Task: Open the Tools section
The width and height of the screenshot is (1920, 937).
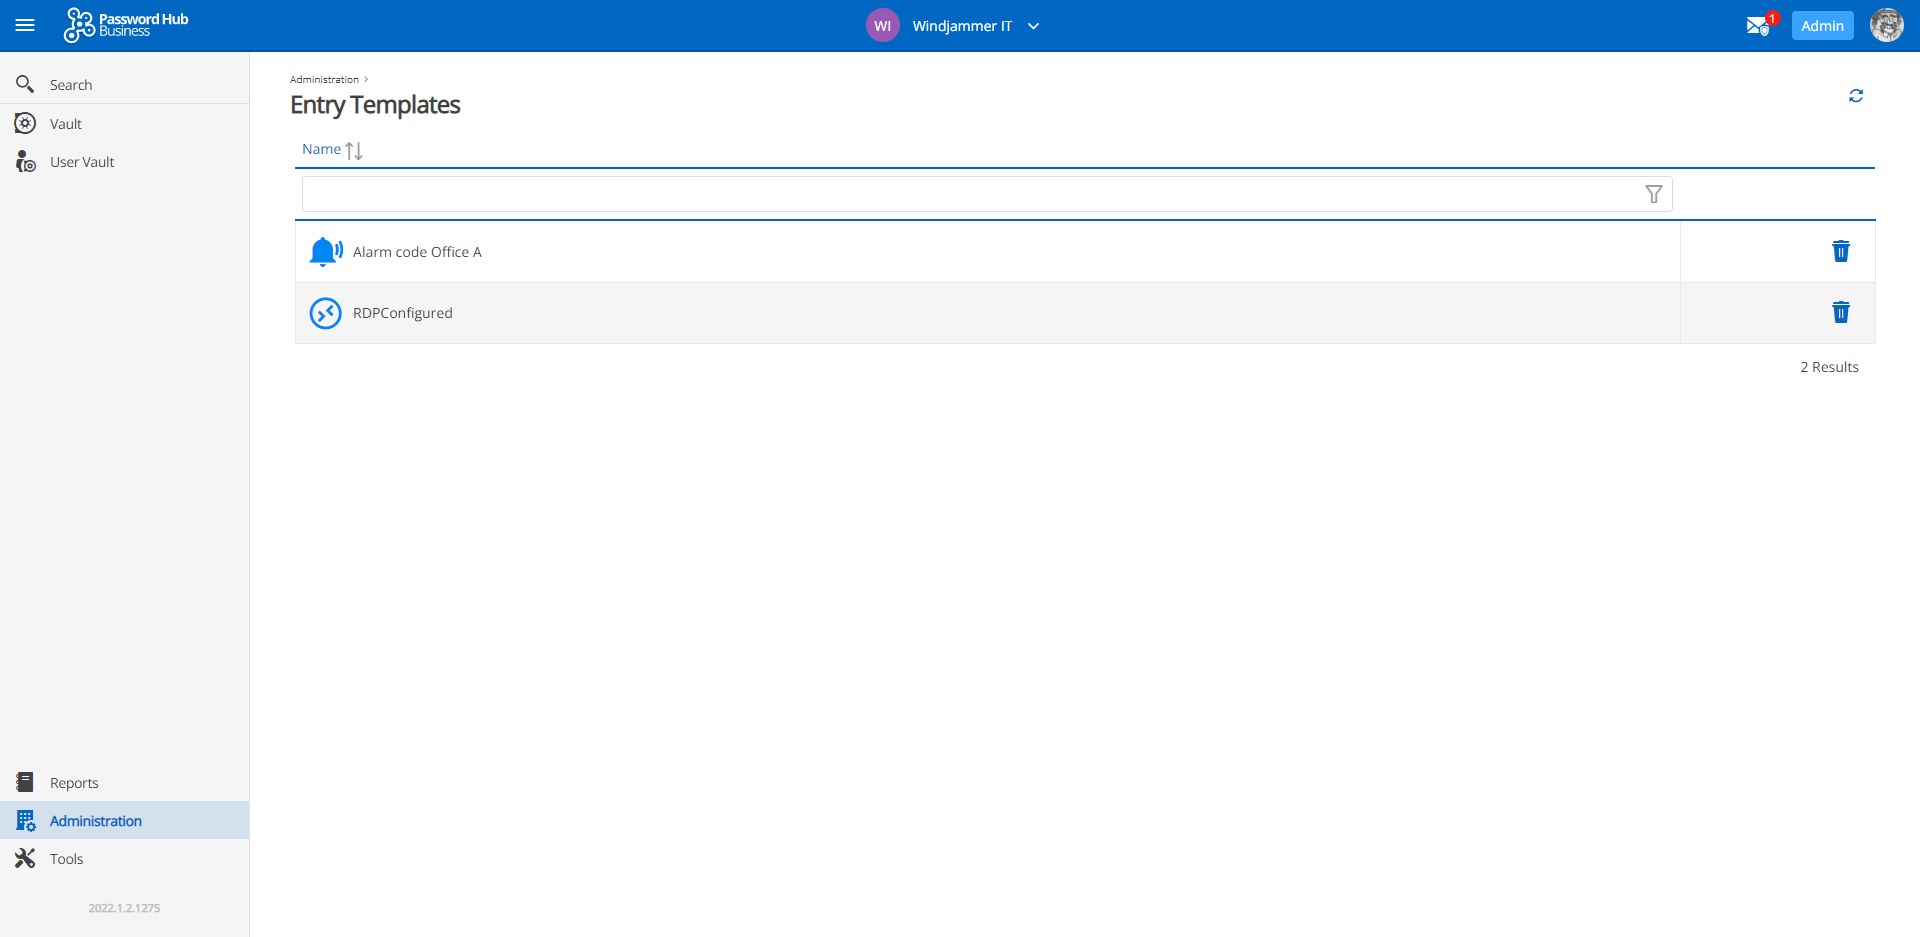Action: click(66, 858)
